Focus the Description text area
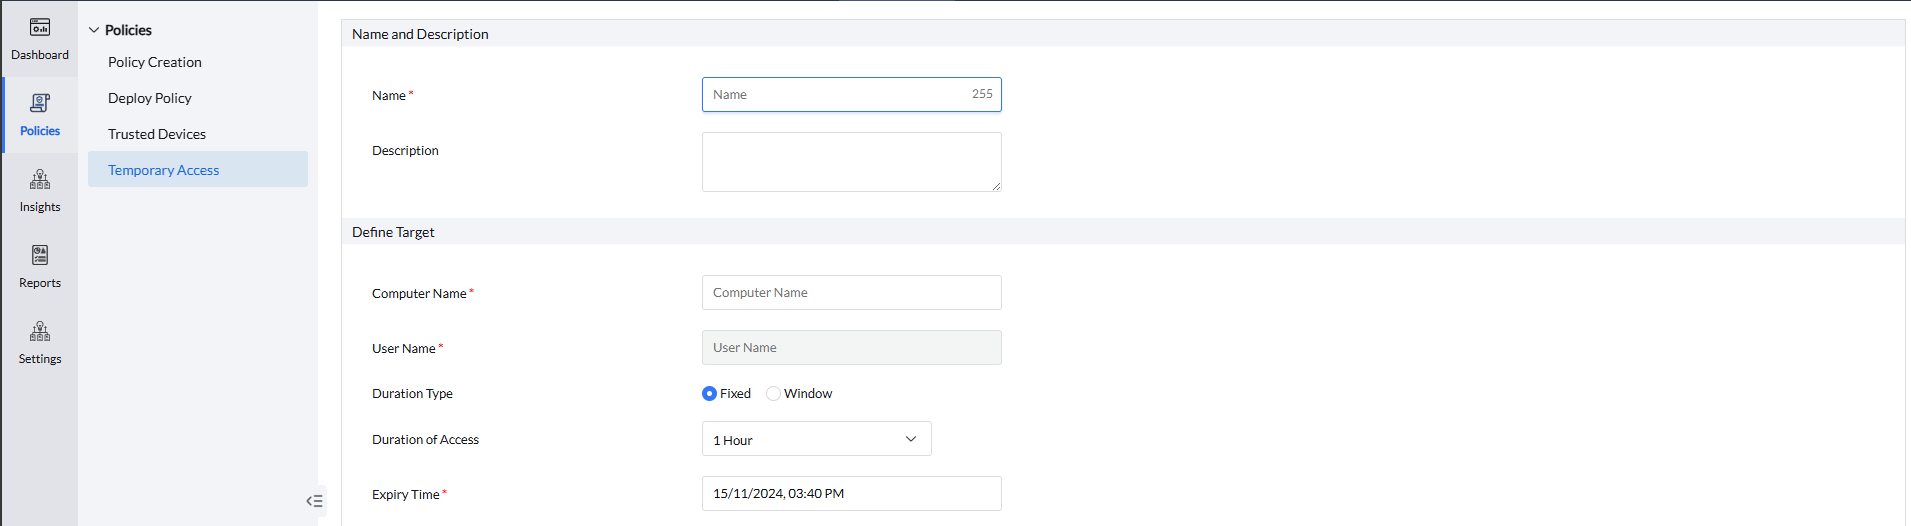Screen dimensions: 1911x526 click(x=851, y=161)
